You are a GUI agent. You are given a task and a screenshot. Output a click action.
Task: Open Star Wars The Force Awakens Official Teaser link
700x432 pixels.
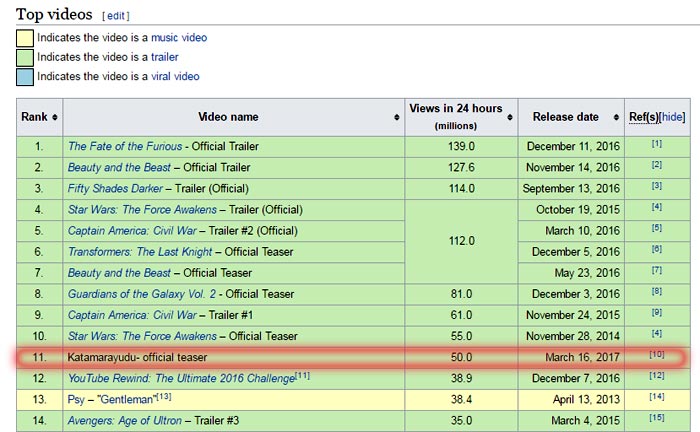(142, 336)
